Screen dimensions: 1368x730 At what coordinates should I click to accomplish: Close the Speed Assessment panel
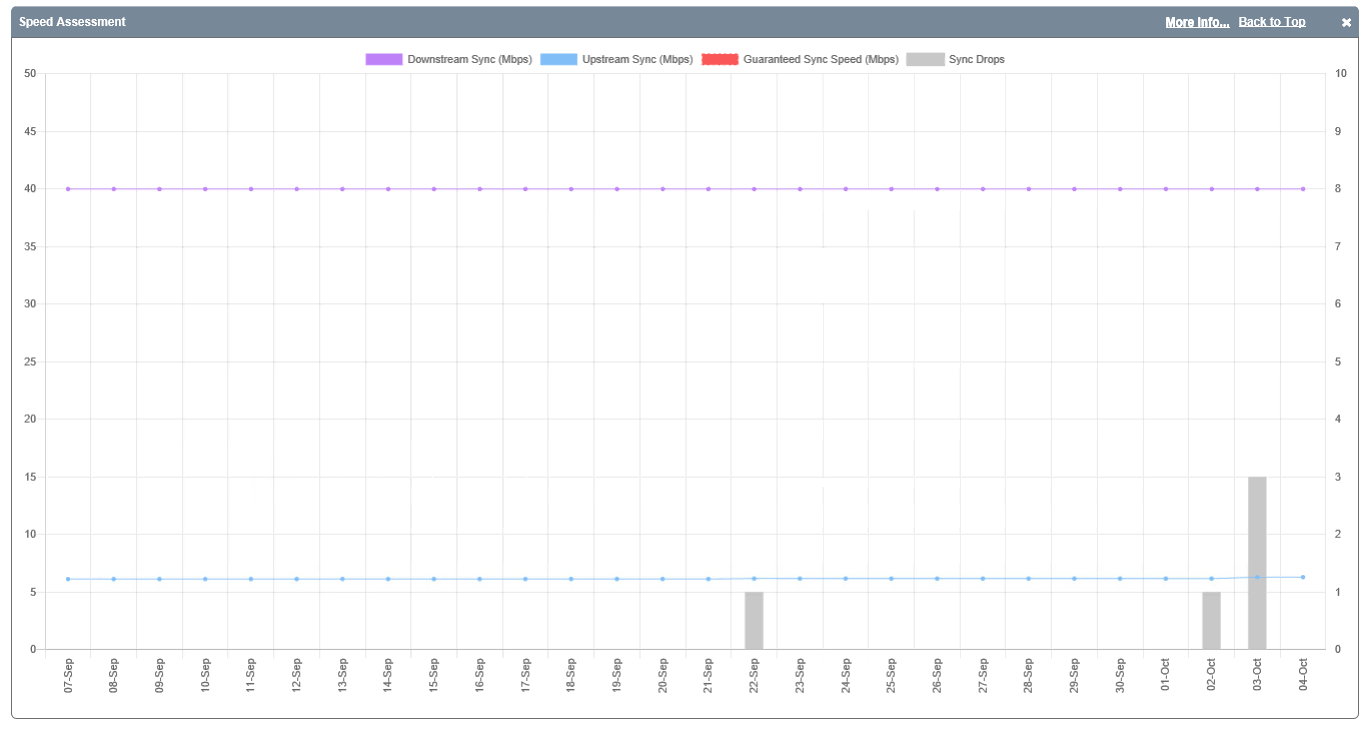[x=1346, y=22]
